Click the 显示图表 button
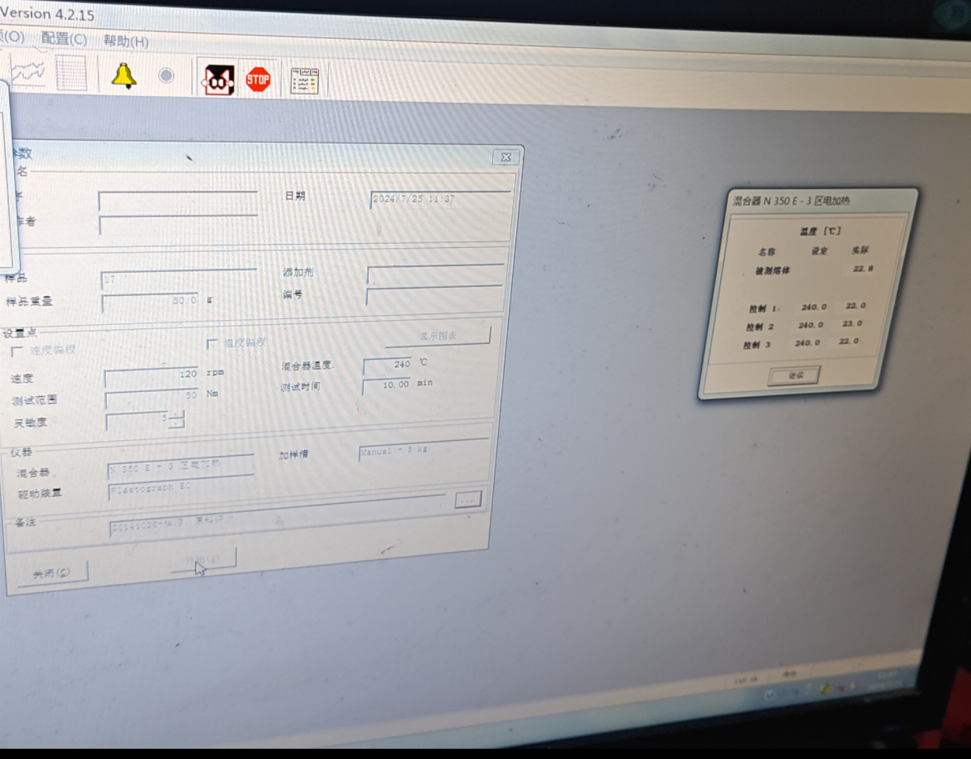Viewport: 971px width, 759px height. (x=437, y=335)
